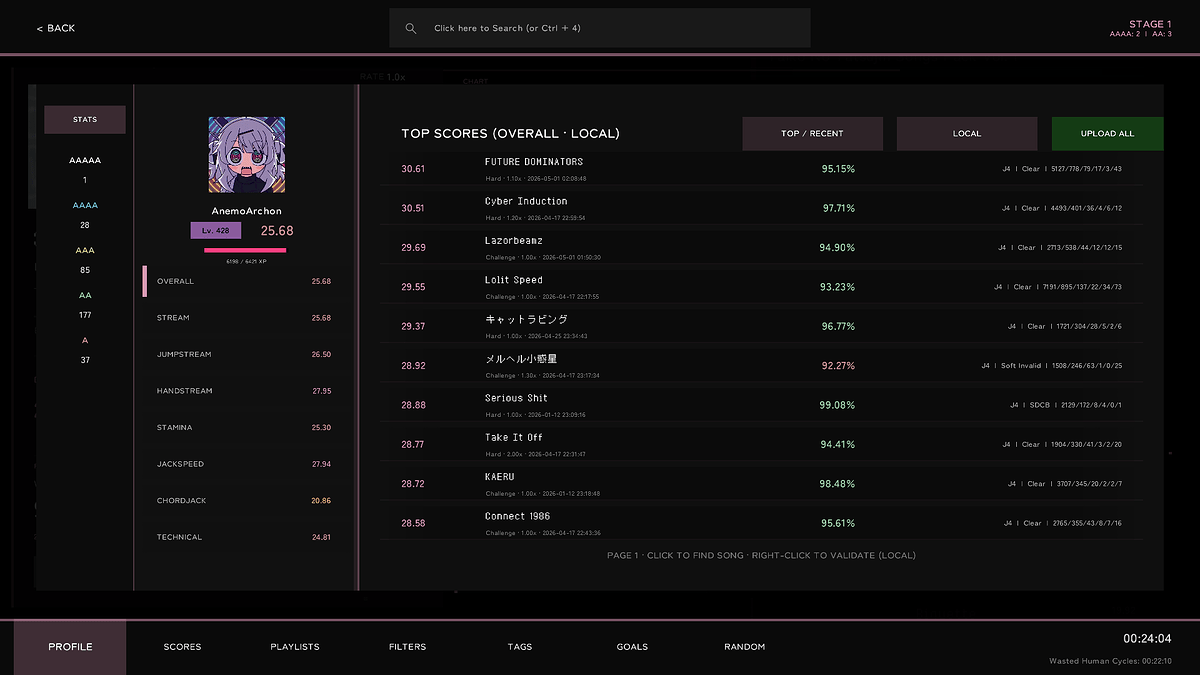Select the OVERALL skillset row
Image resolution: width=1200 pixels, height=675 pixels.
tap(244, 281)
